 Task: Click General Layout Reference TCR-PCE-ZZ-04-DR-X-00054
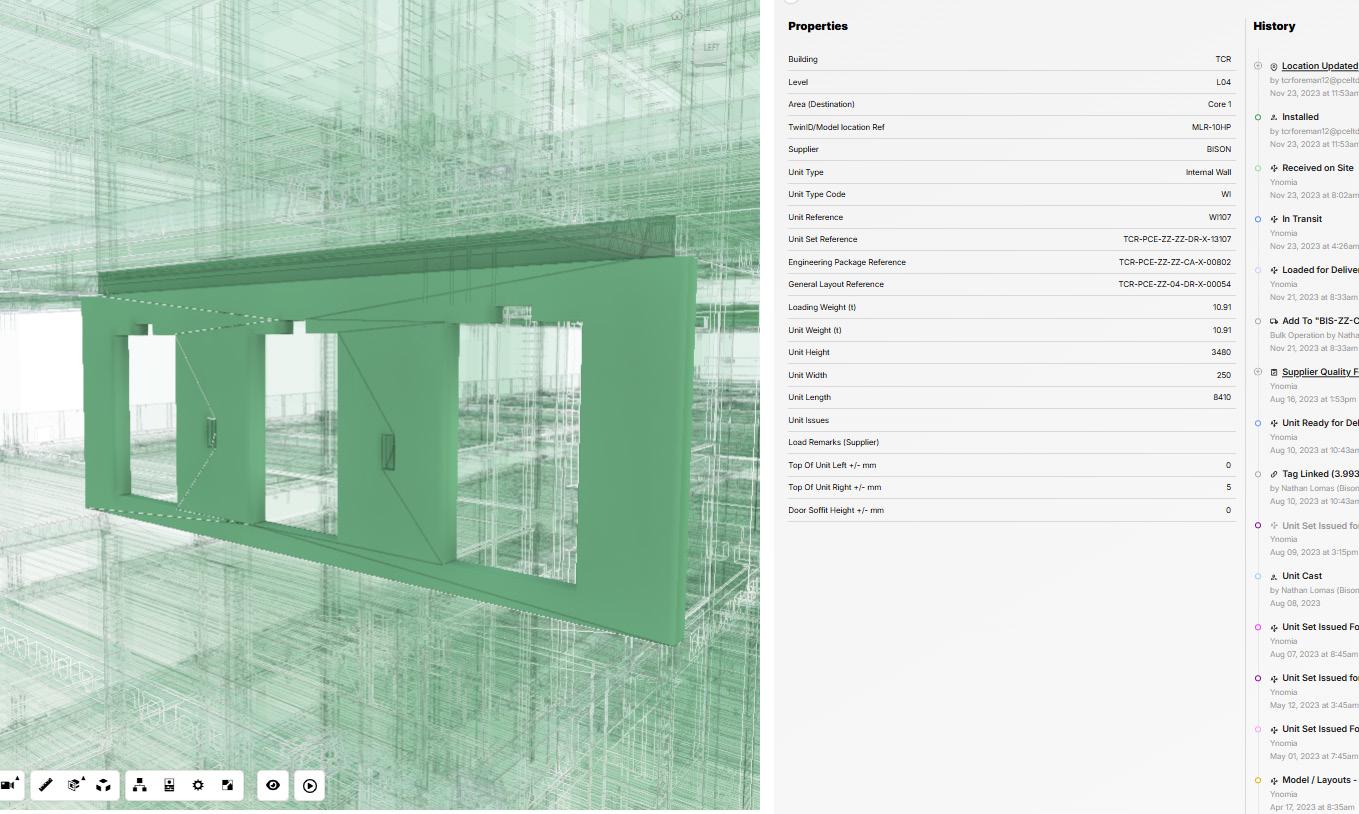[x=1175, y=284]
